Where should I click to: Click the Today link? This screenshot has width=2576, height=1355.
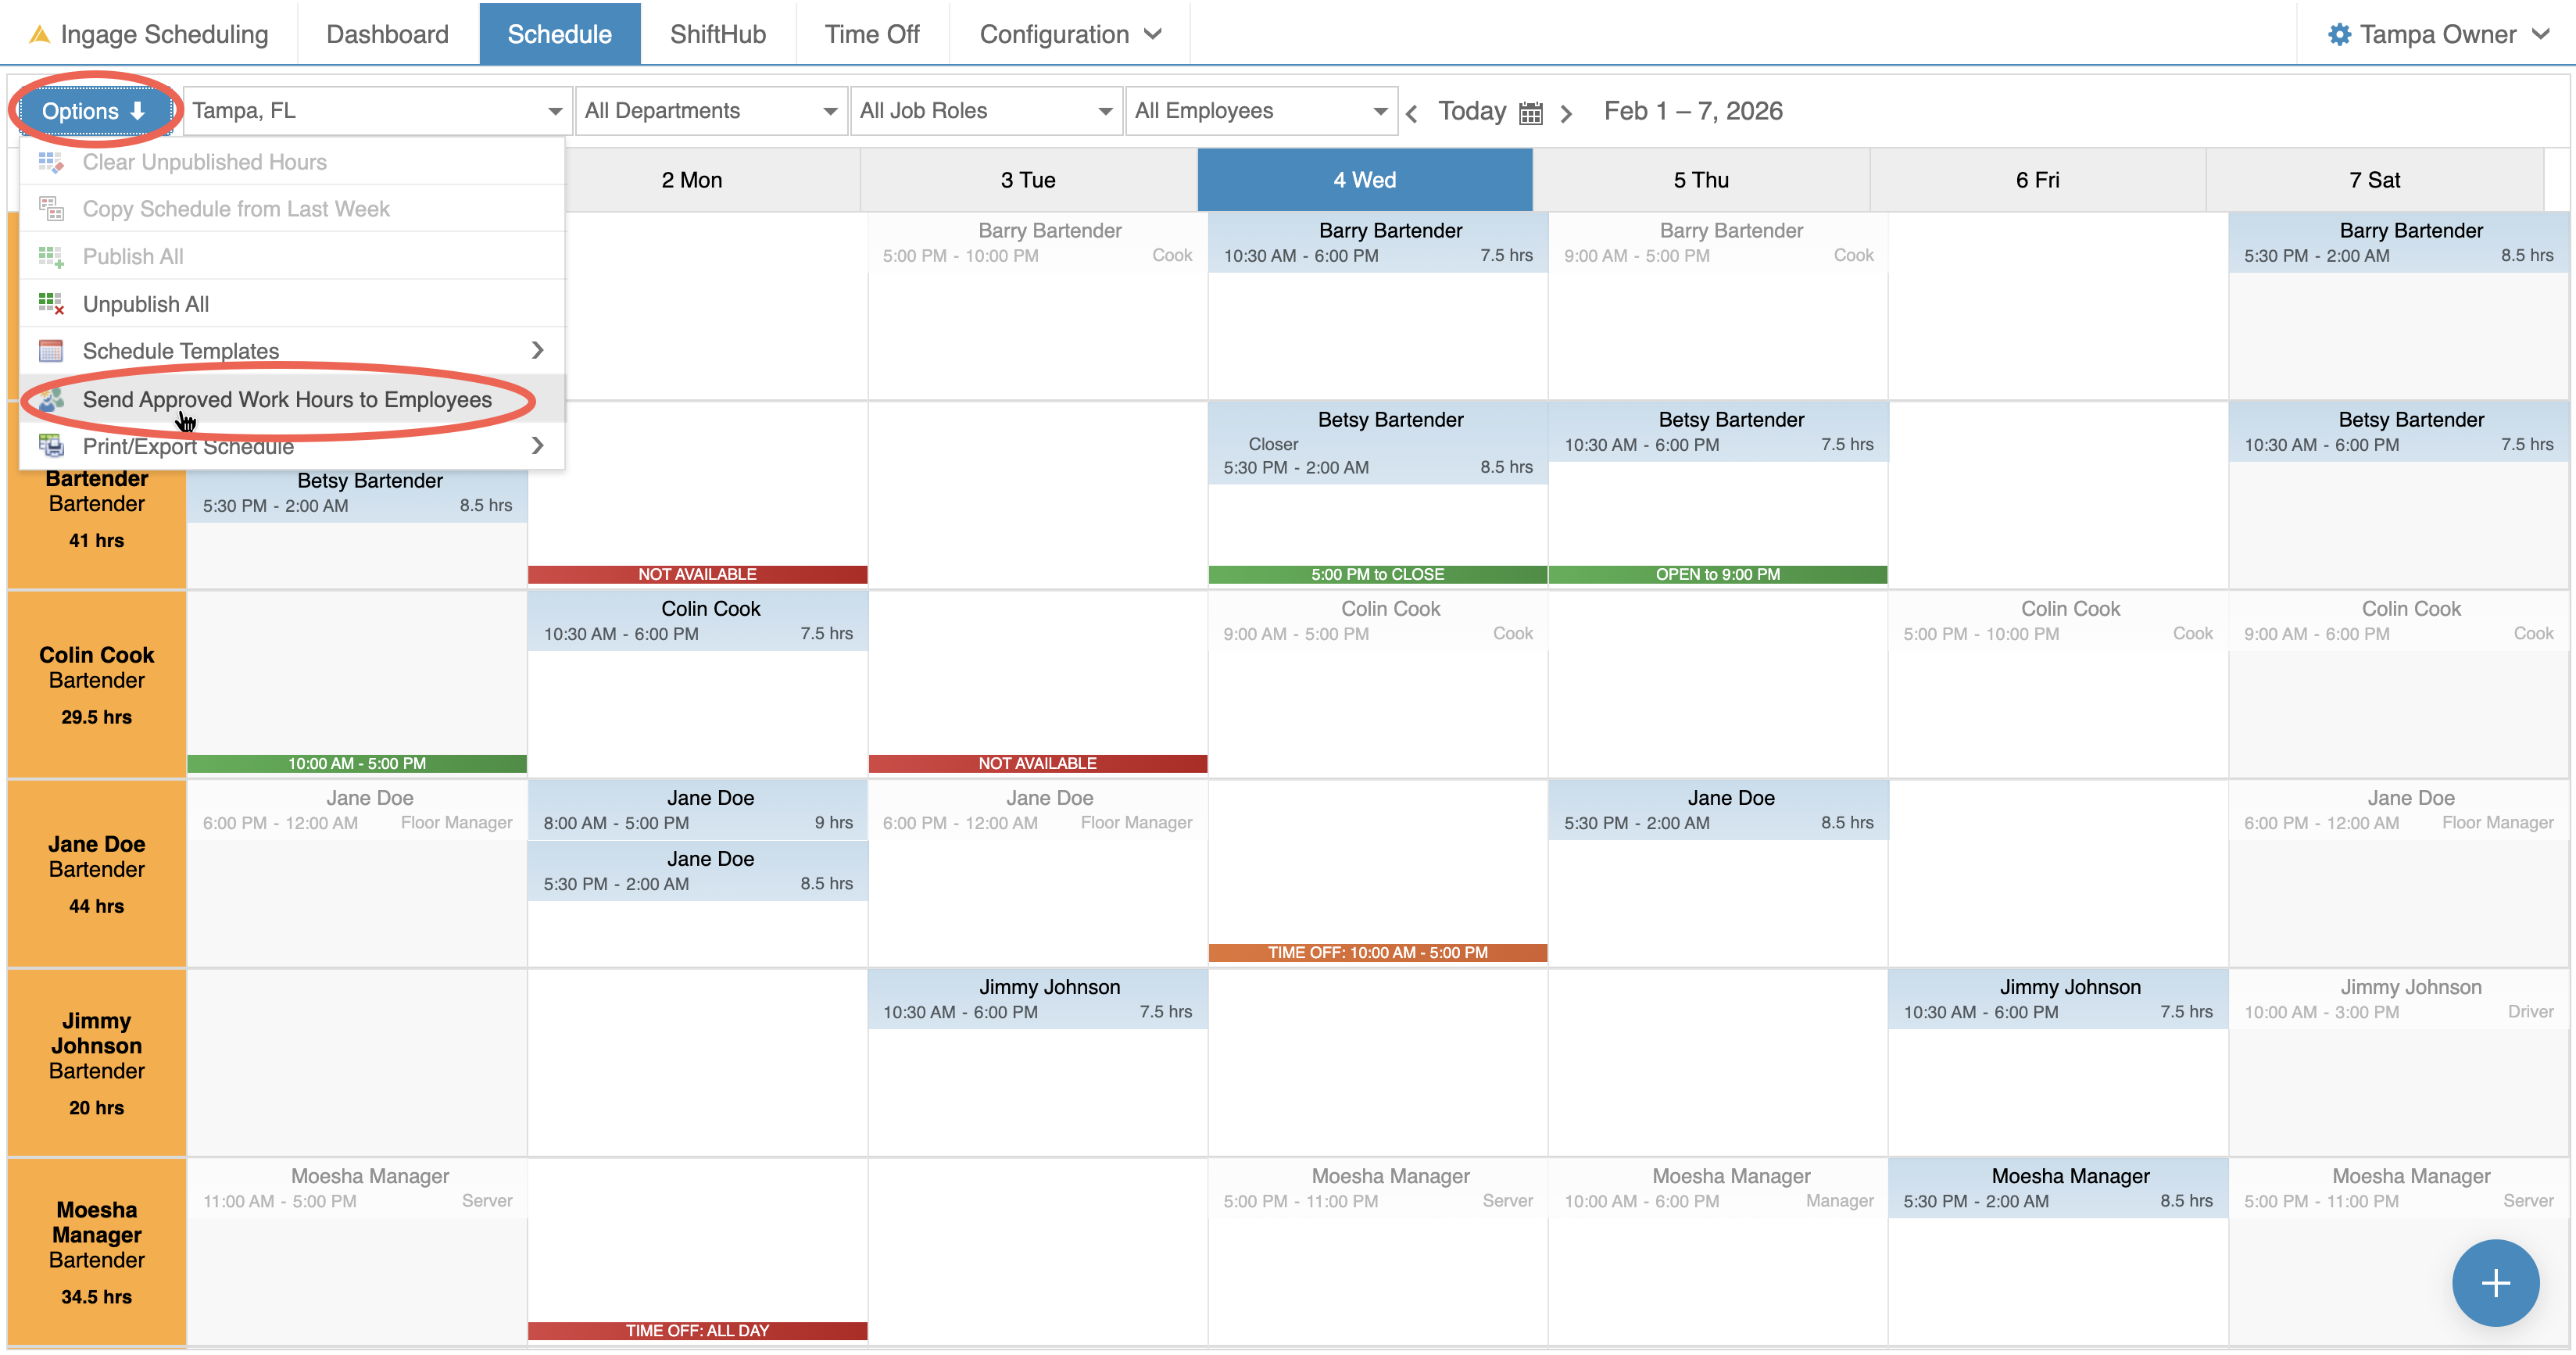point(1471,111)
